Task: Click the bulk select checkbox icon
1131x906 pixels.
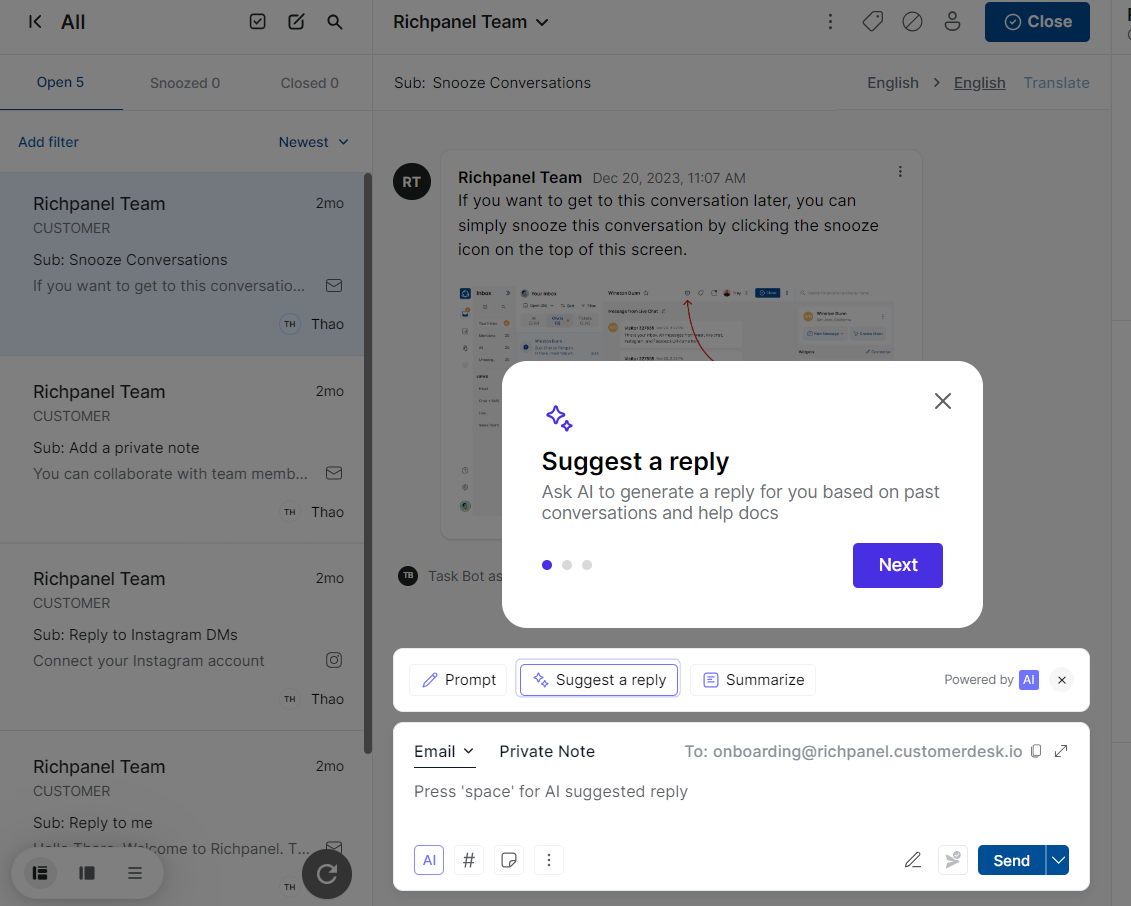Action: [258, 22]
